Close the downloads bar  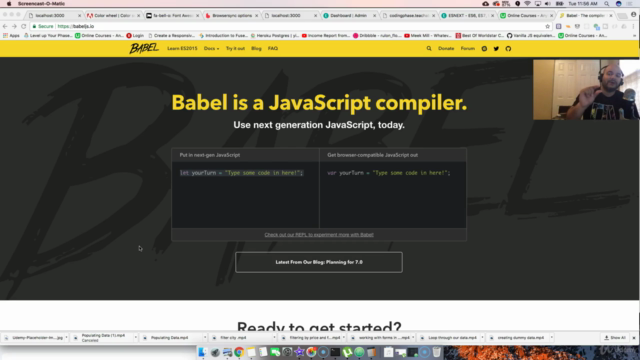click(x=634, y=338)
